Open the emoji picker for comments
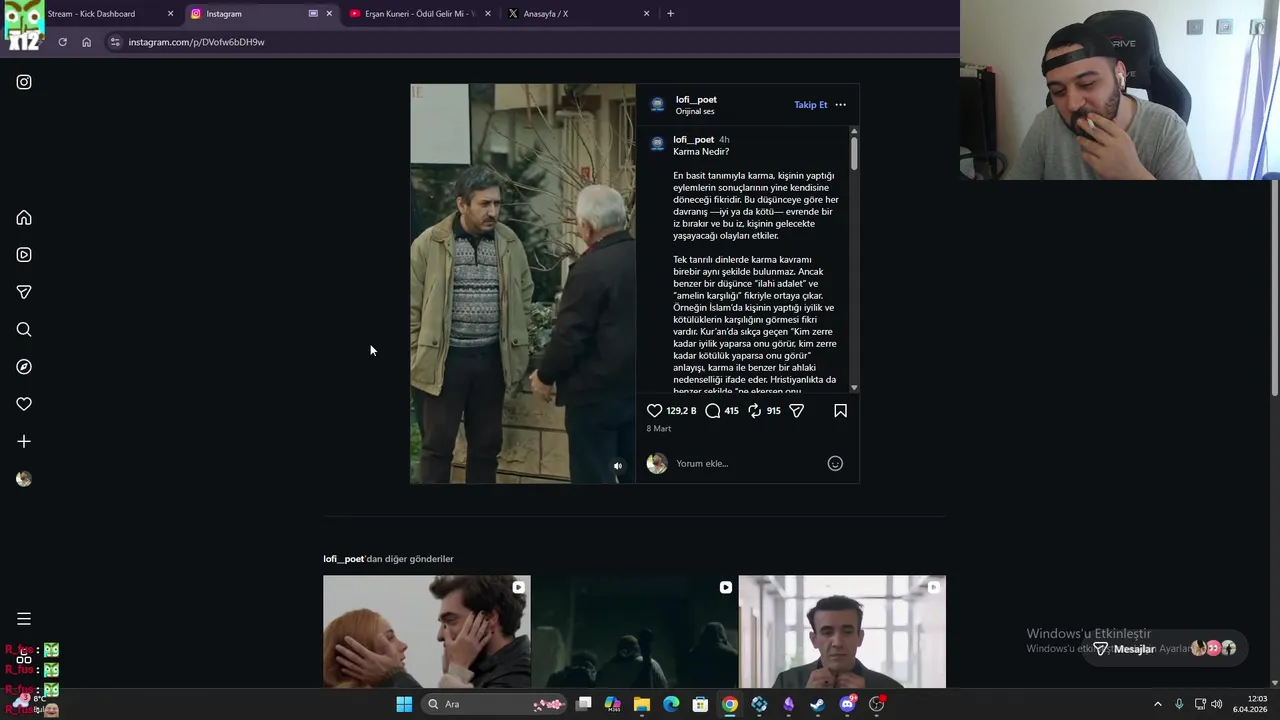The image size is (1280, 720). click(x=835, y=463)
